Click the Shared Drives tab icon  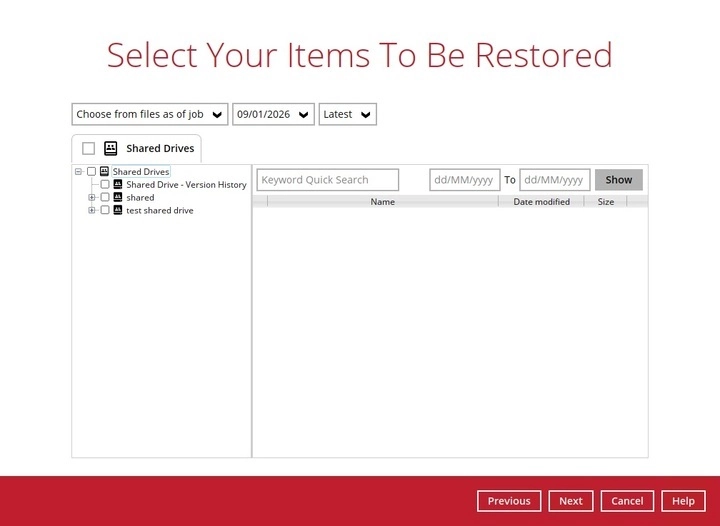click(x=110, y=148)
